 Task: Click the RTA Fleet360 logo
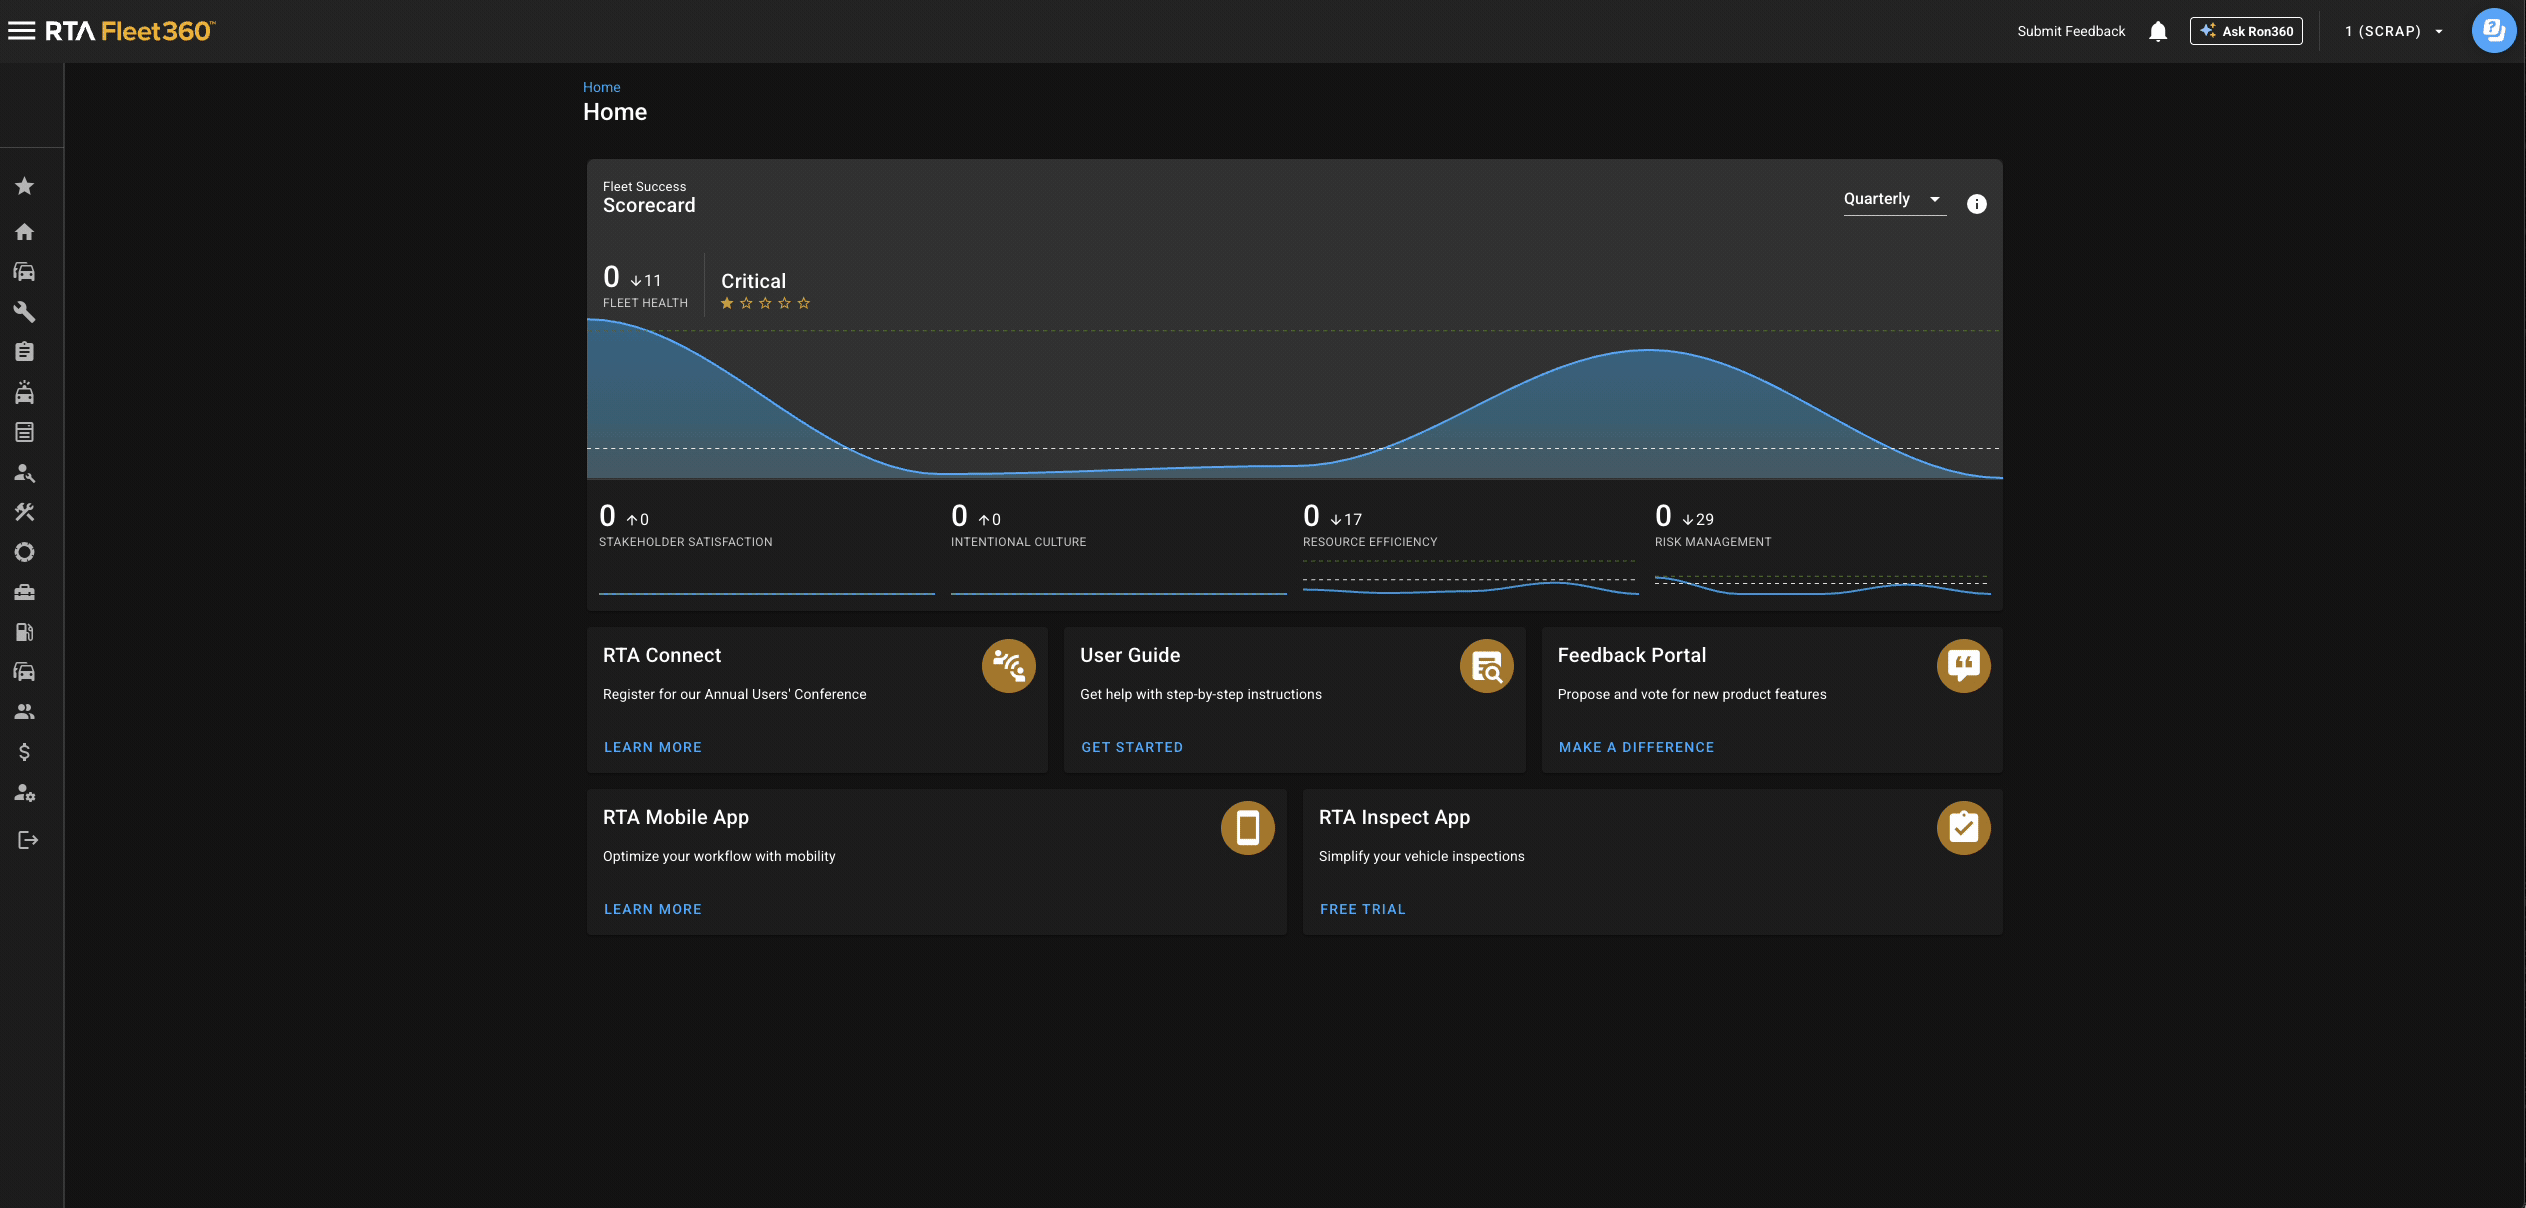130,31
